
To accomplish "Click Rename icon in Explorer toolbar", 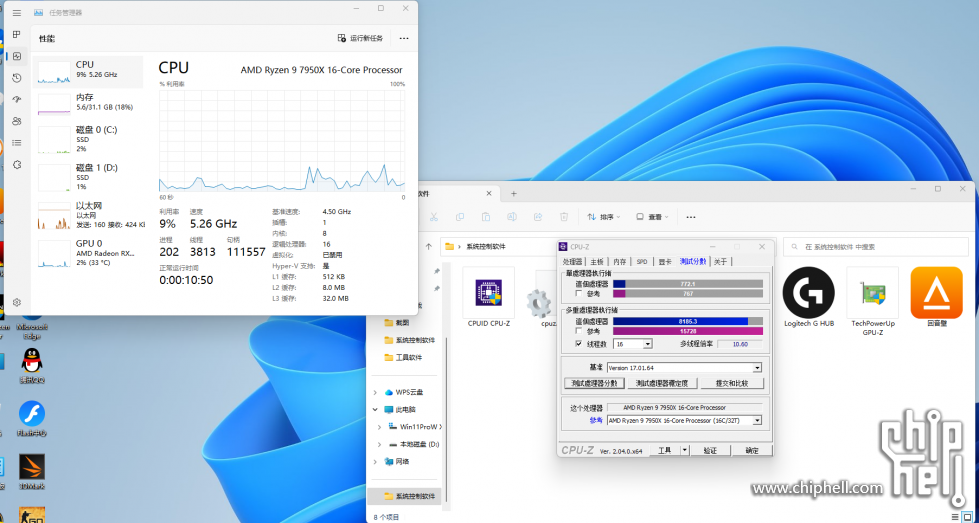I will [511, 217].
